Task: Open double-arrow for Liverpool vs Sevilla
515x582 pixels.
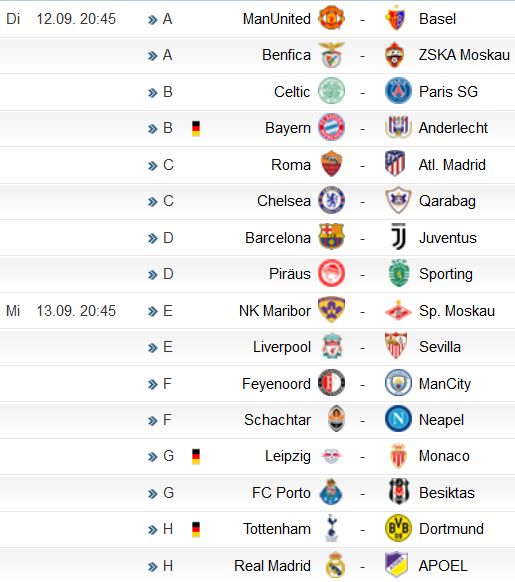Action: pos(153,348)
